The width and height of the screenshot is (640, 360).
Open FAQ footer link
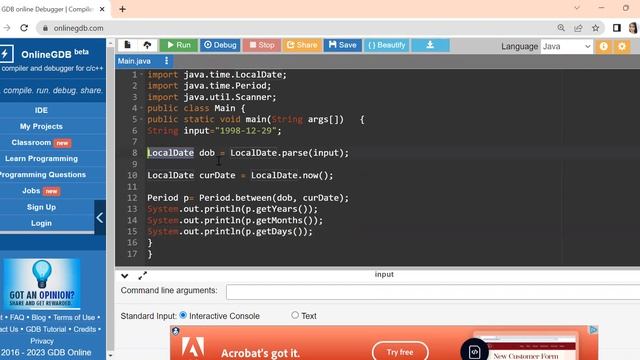point(17,317)
